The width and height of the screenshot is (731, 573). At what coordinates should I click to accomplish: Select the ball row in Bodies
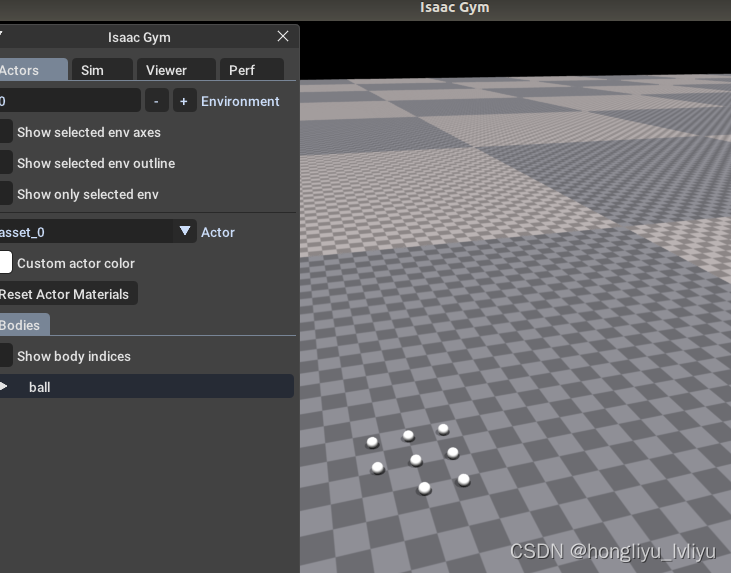tap(146, 387)
